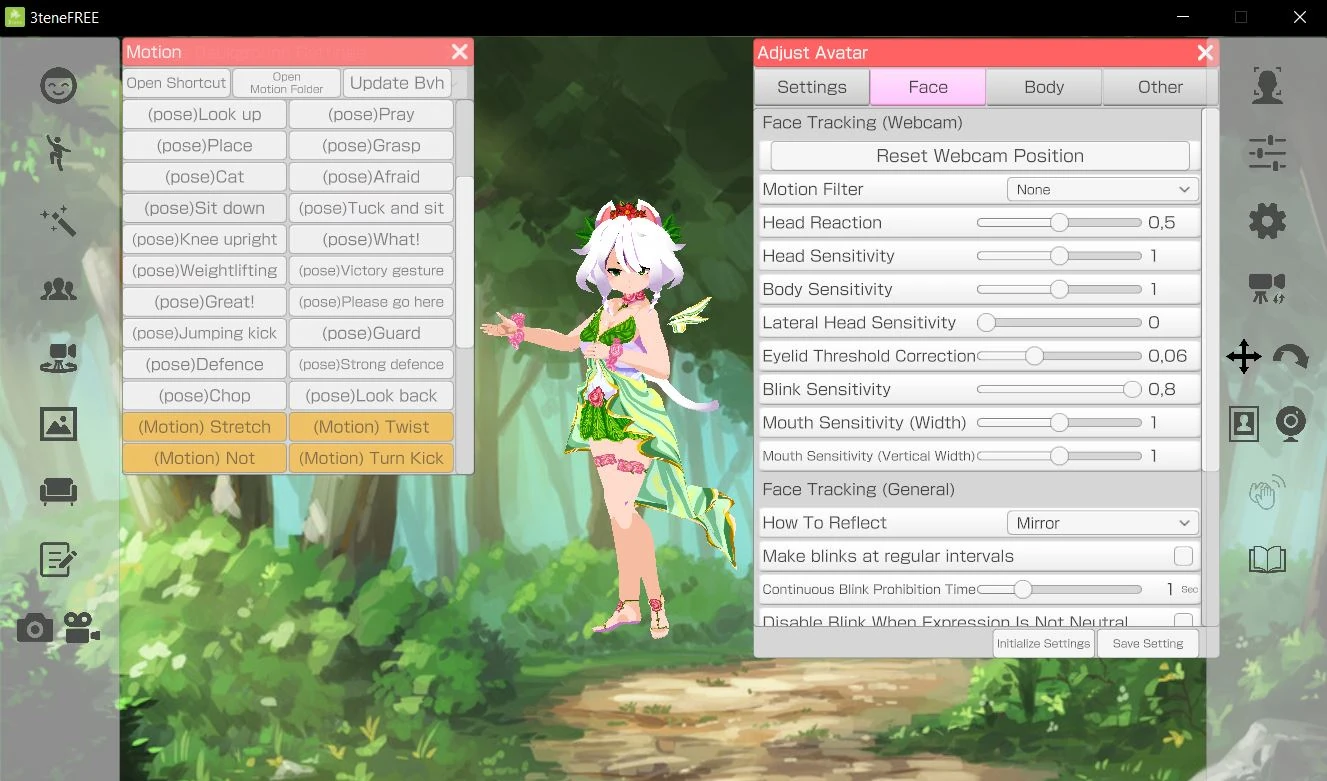1327x781 pixels.
Task: Play the (Motion) Not motion
Action: [x=204, y=458]
